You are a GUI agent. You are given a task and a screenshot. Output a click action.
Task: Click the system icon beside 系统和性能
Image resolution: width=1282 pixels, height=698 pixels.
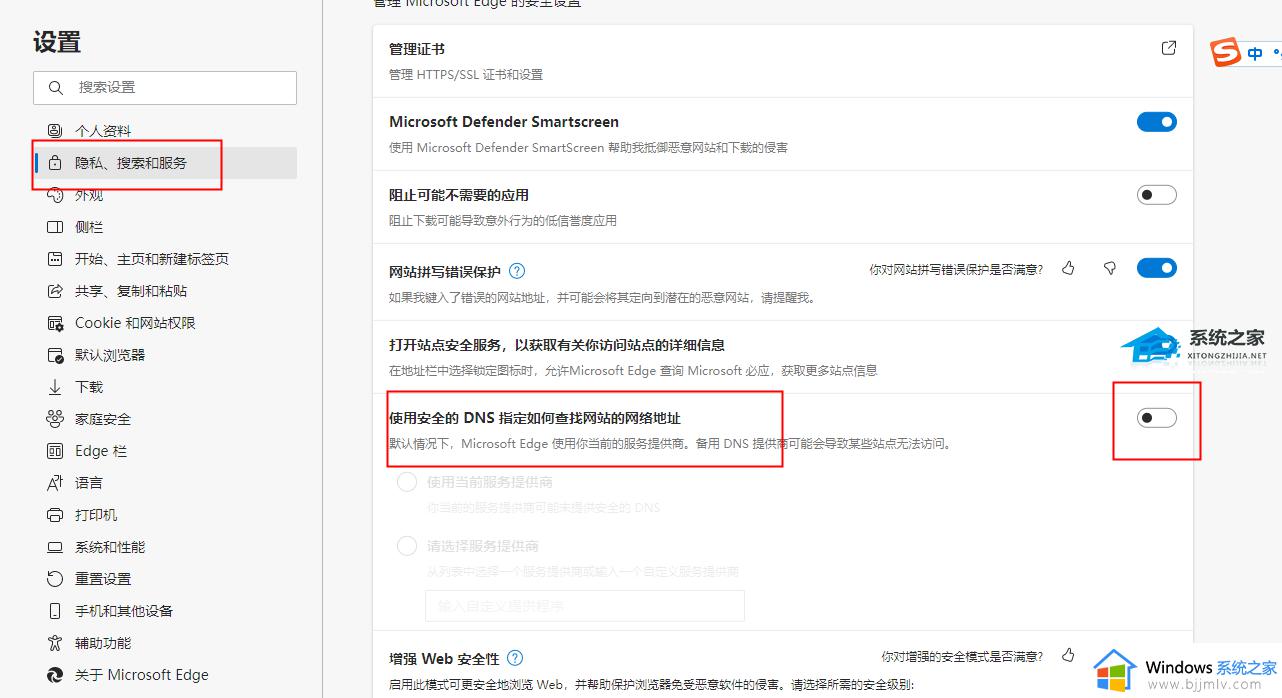(x=55, y=547)
